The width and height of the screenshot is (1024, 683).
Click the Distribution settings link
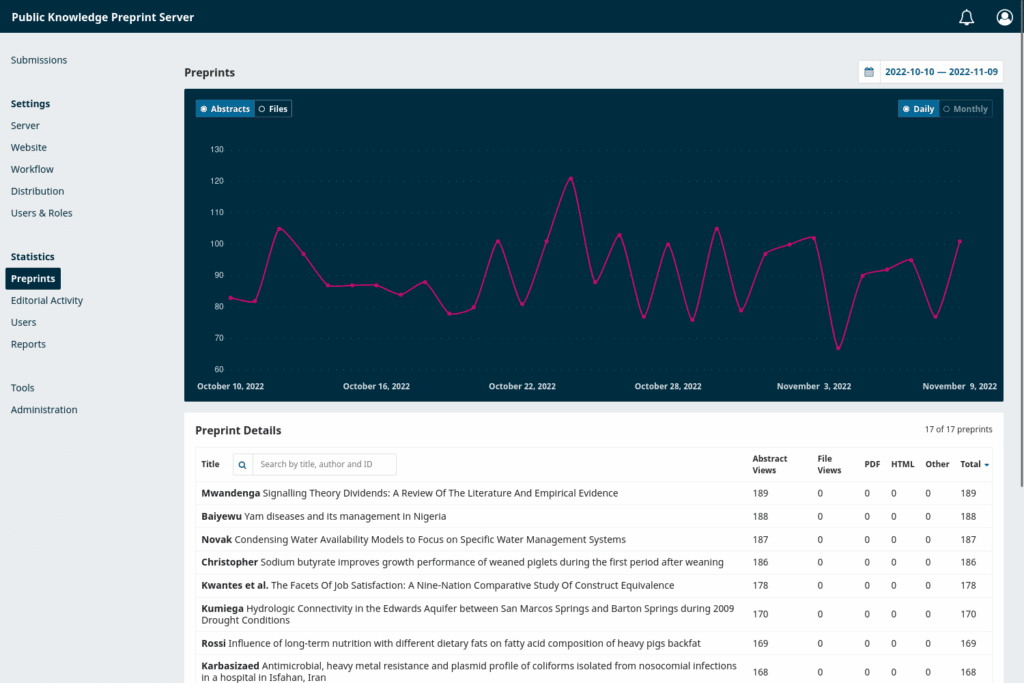tap(35, 191)
